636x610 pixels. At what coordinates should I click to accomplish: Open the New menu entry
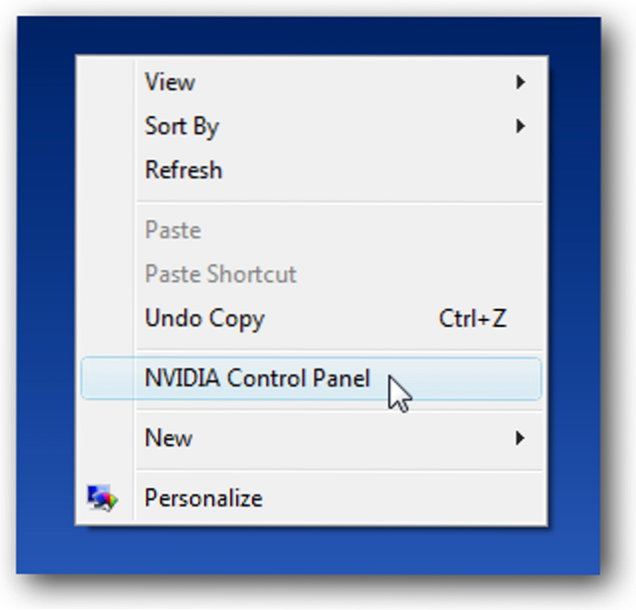click(x=169, y=437)
